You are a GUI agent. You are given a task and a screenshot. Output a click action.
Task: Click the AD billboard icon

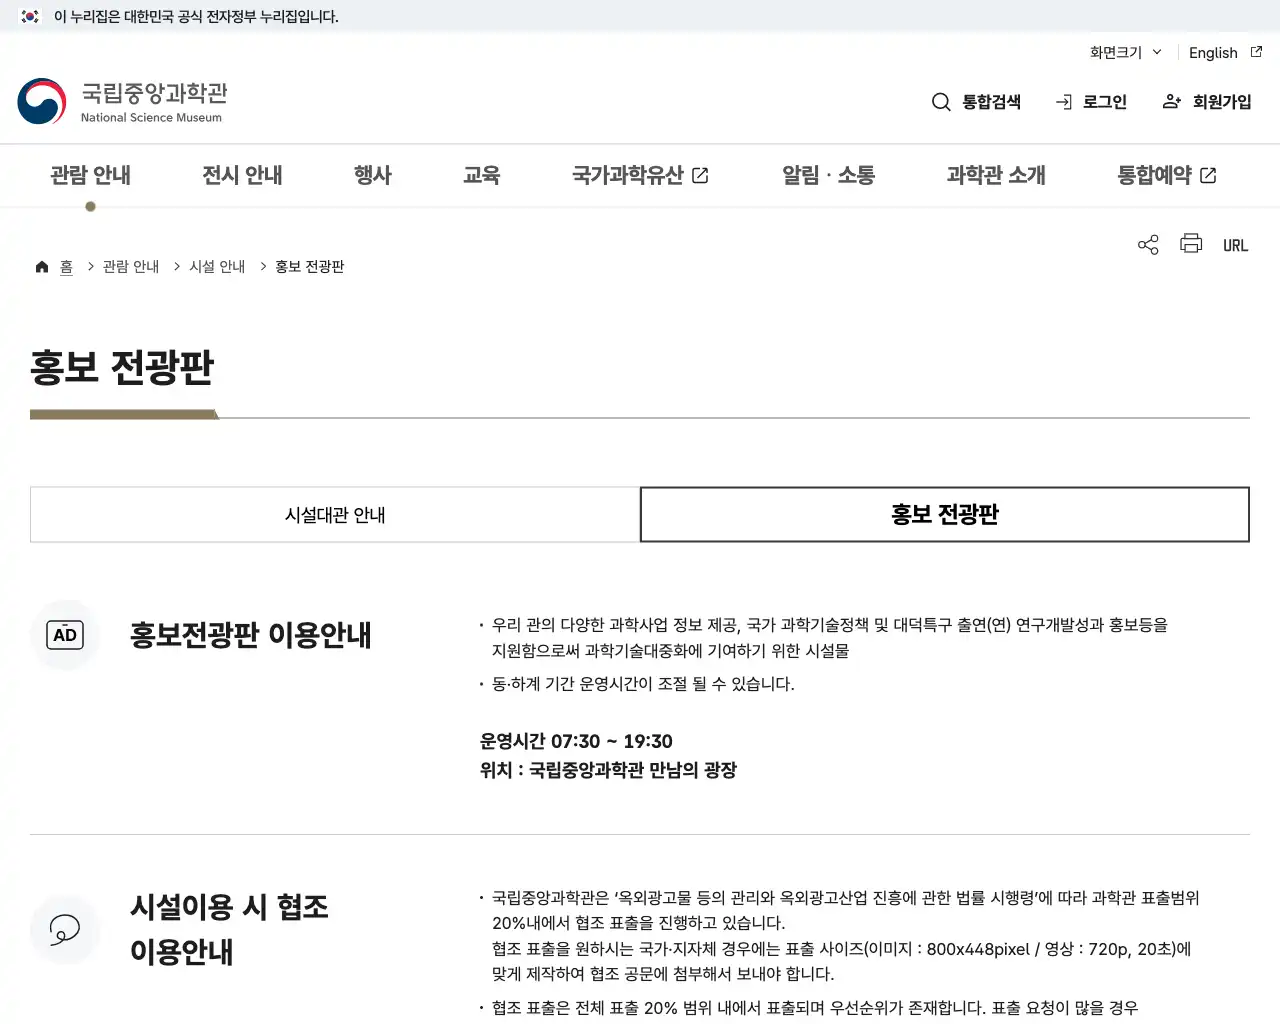click(x=64, y=635)
